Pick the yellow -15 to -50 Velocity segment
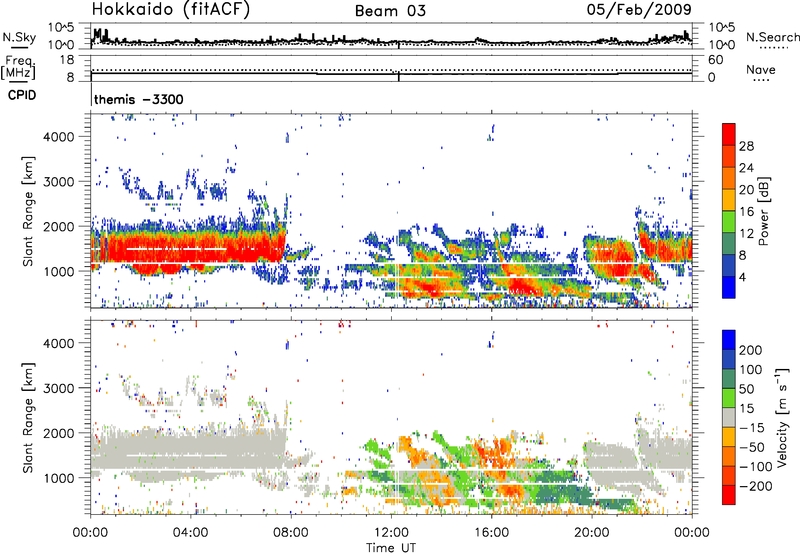Image resolution: width=800 pixels, height=554 pixels. (x=729, y=437)
